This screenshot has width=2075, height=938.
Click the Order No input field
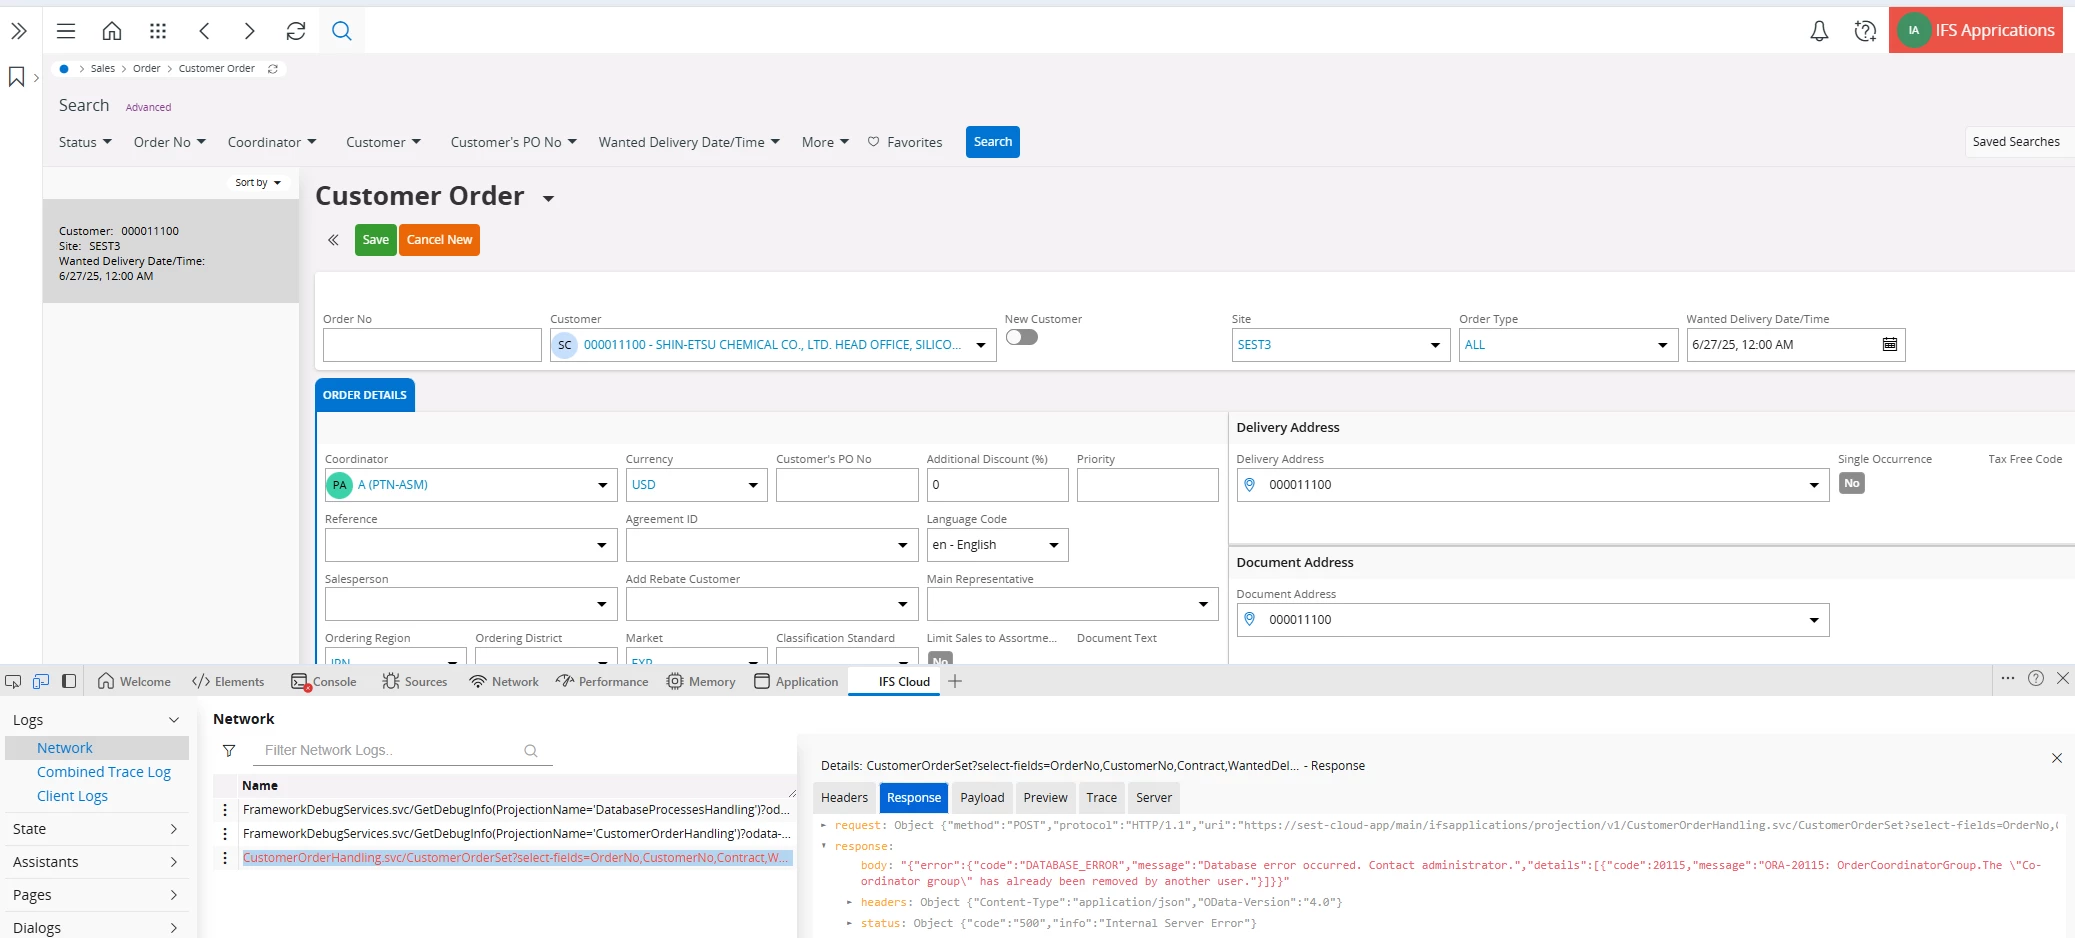tap(432, 345)
